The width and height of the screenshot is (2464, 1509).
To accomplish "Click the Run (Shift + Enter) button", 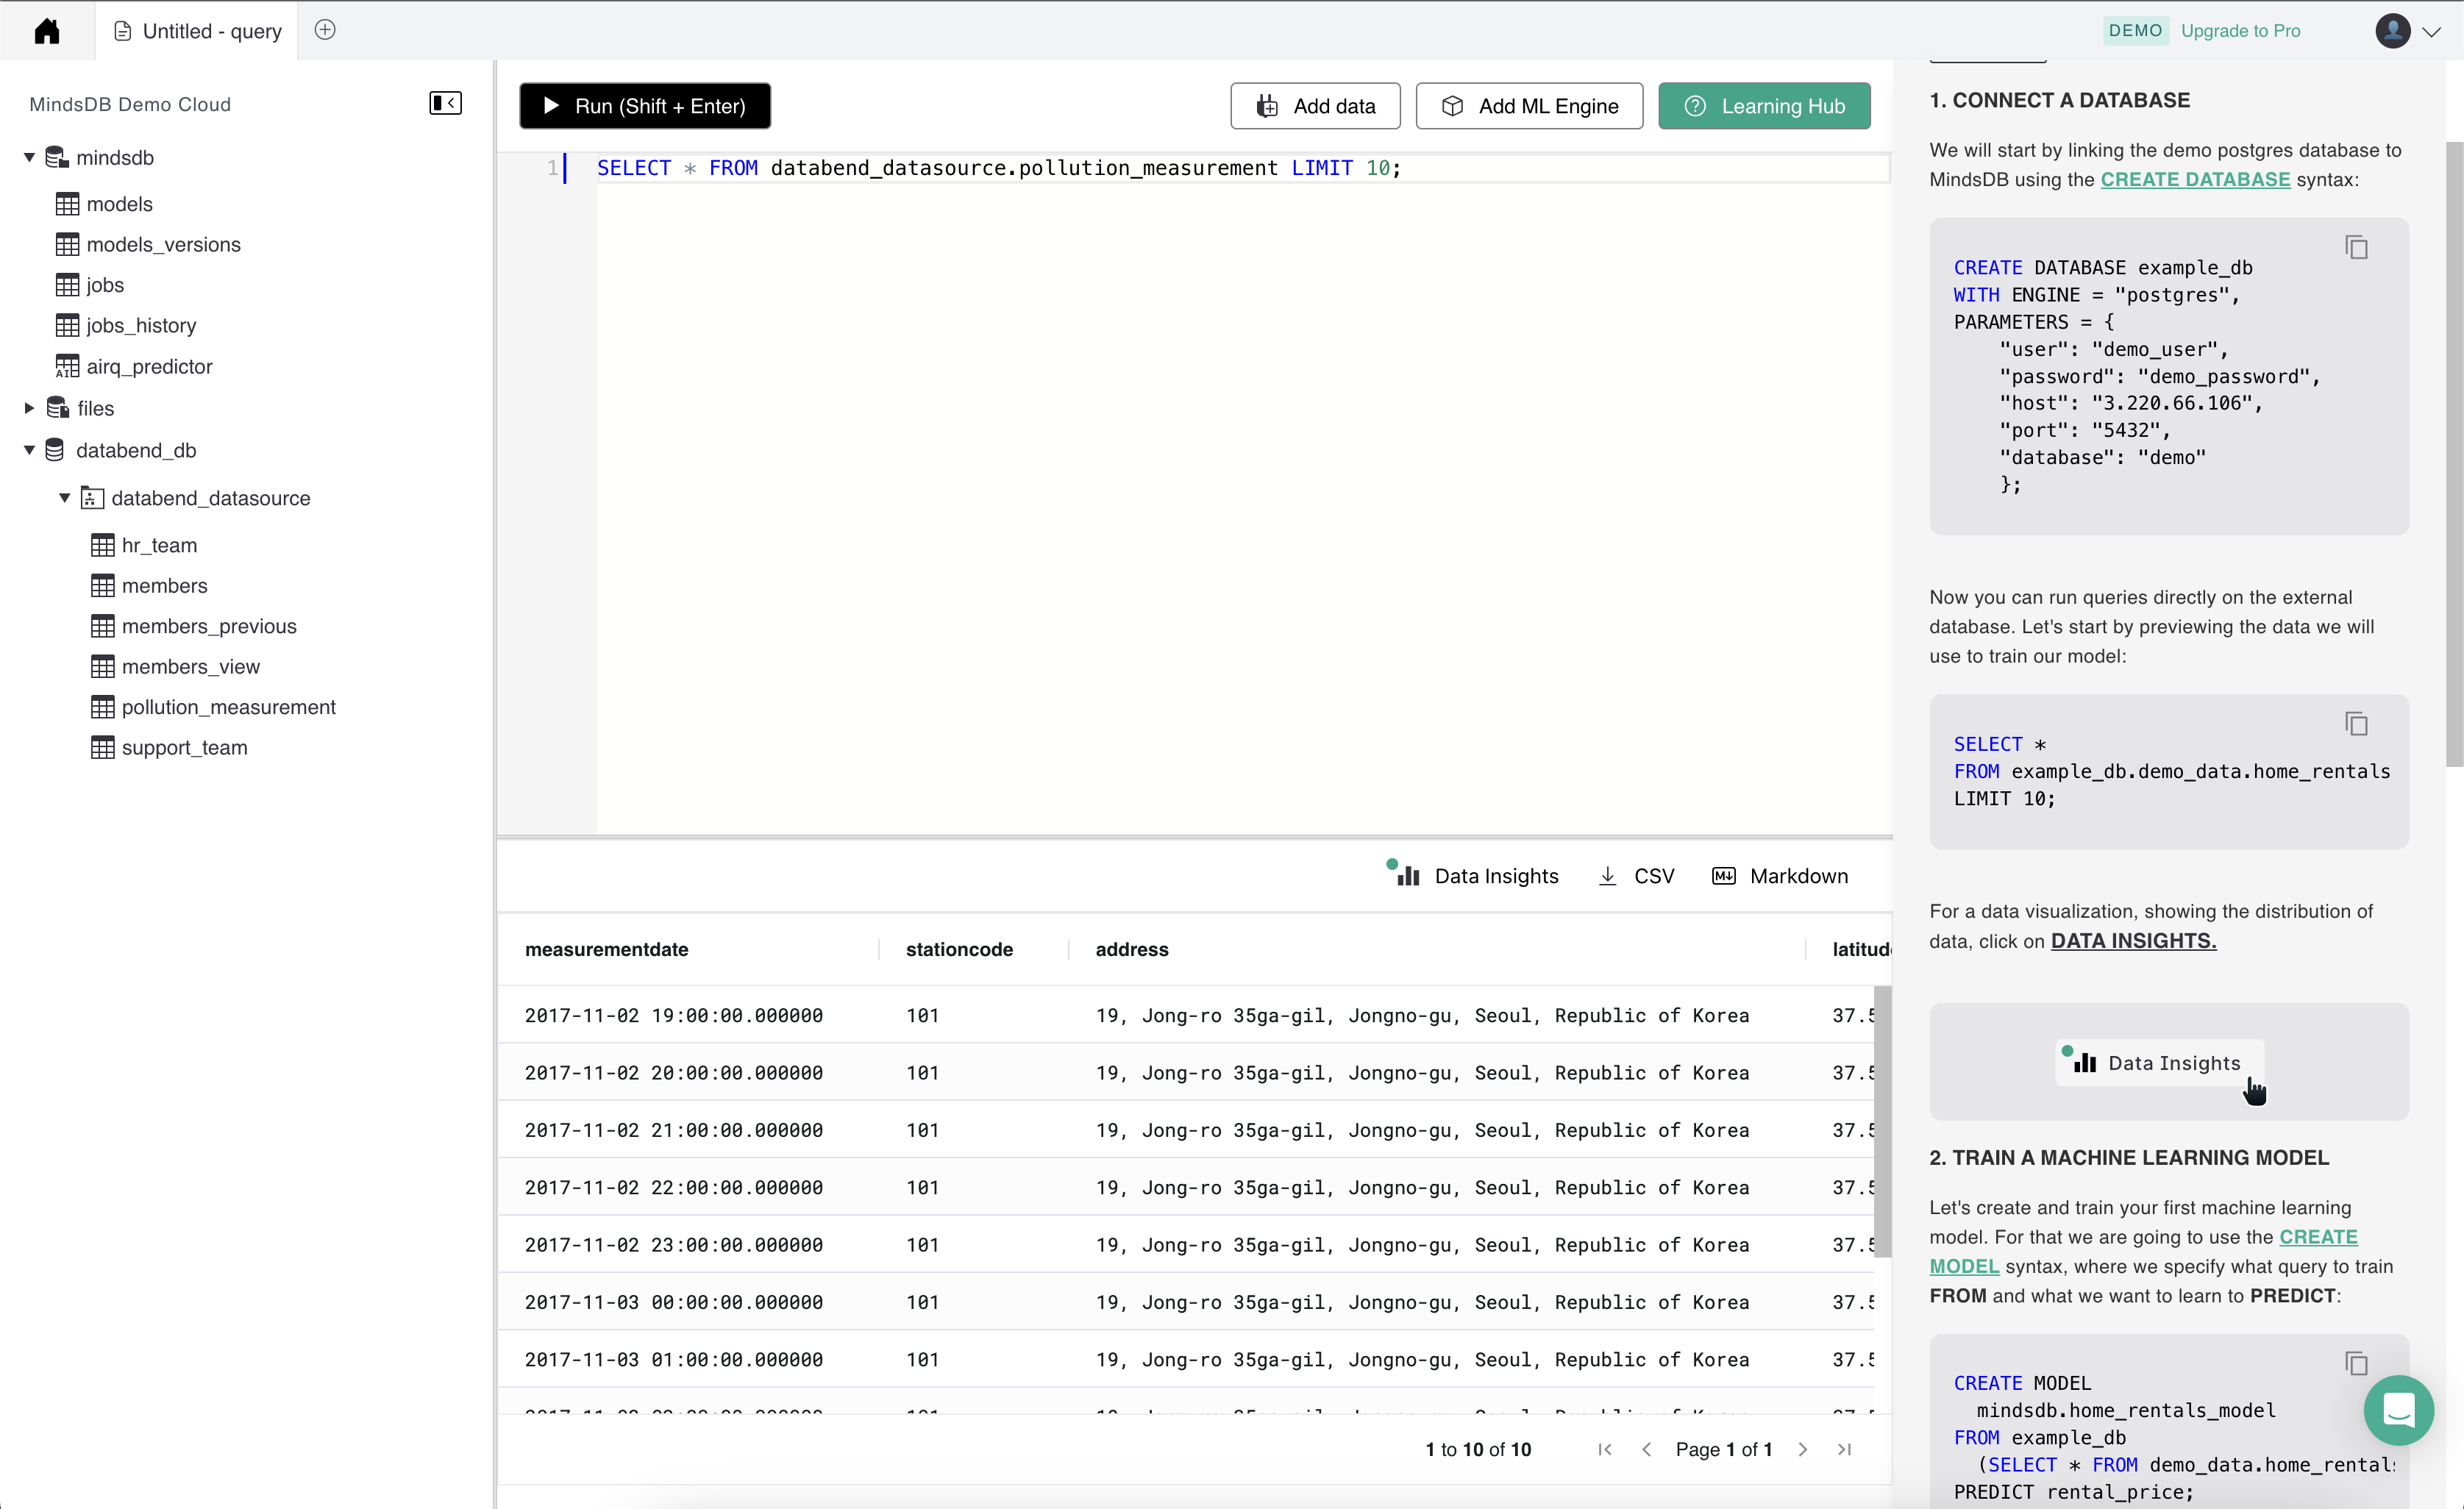I will (x=644, y=105).
